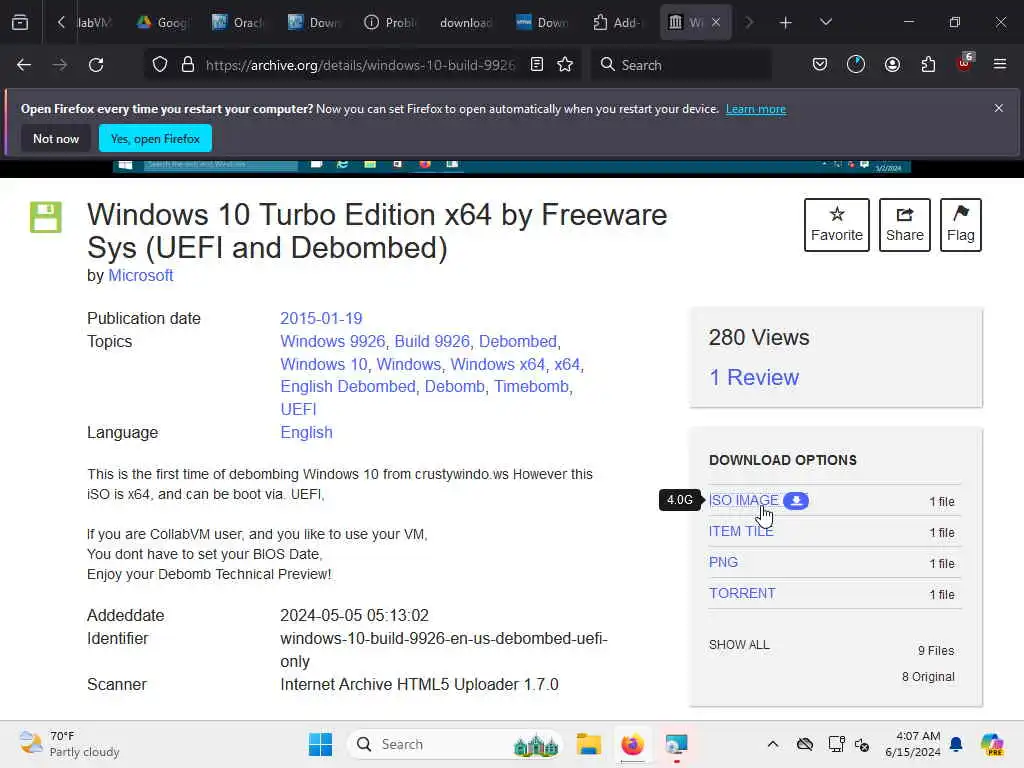Screen dimensions: 1024x768
Task: Select the Identifier value text
Action: pyautogui.click(x=444, y=650)
